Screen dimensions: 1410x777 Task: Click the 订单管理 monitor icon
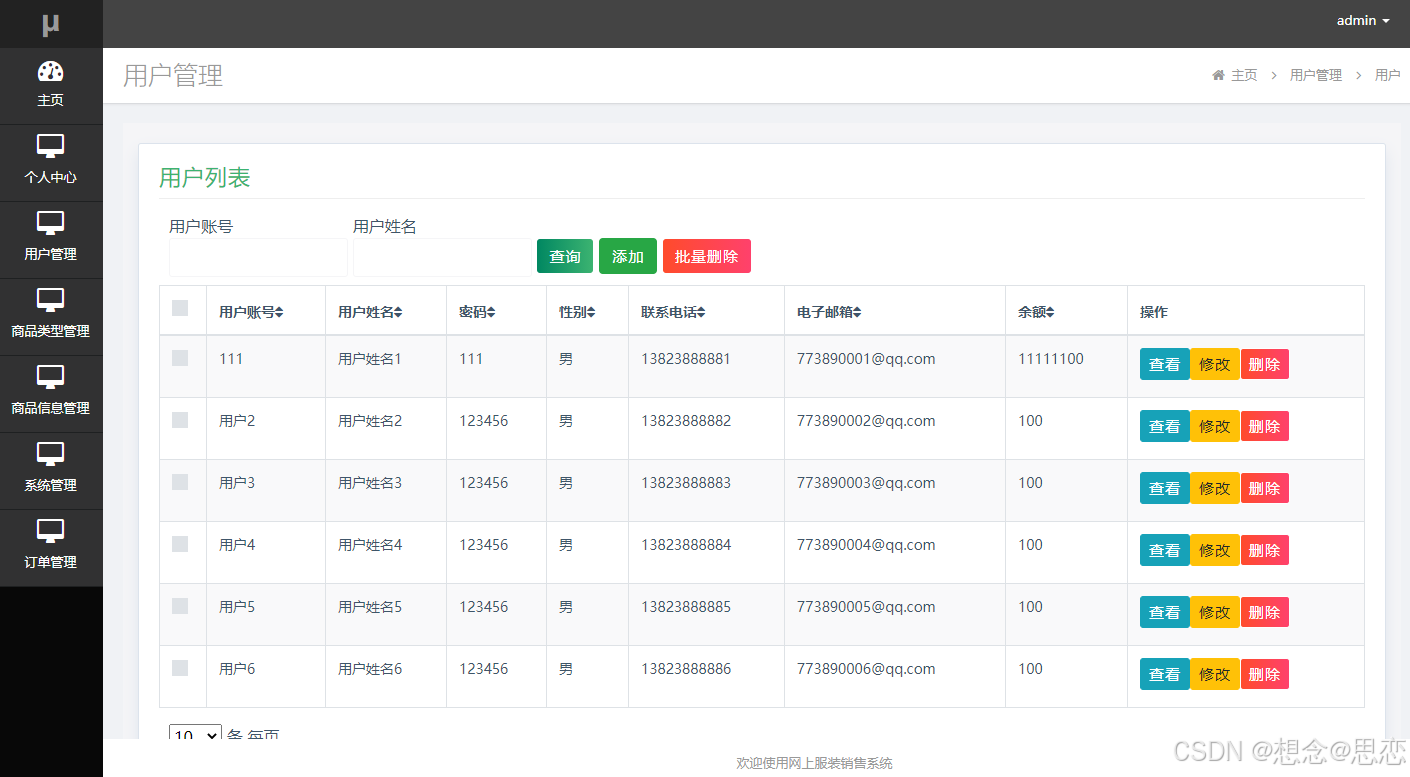pos(51,532)
